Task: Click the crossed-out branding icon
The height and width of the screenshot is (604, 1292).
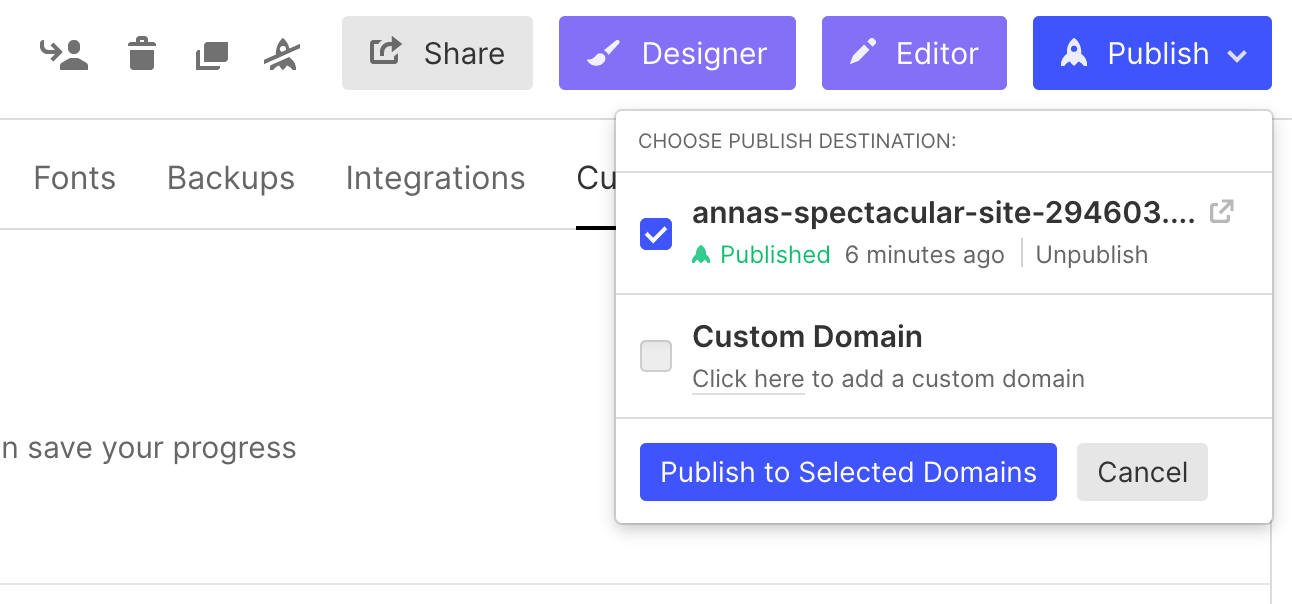Action: click(281, 55)
